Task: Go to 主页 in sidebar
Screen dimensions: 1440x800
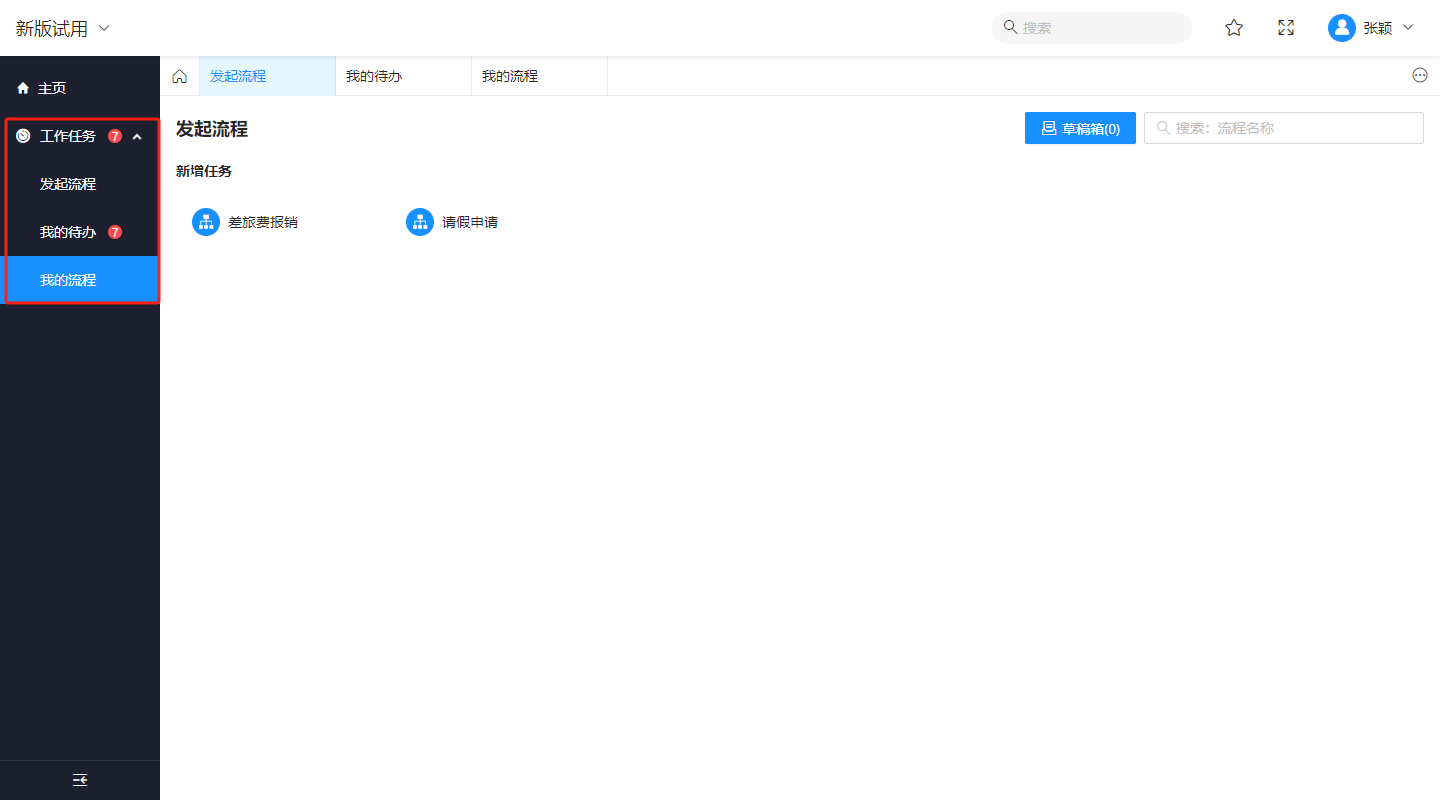Action: click(x=52, y=88)
